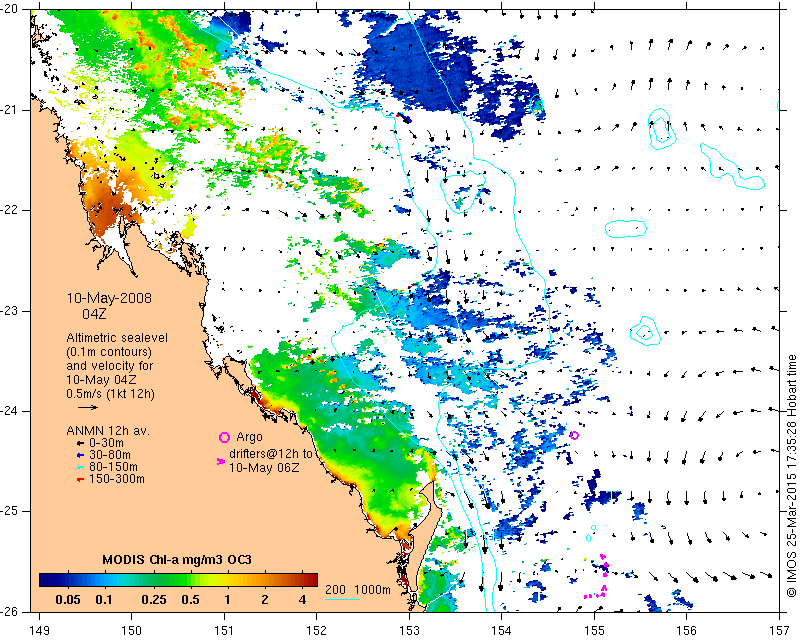Click the cyan isobath legend line sample
The width and height of the screenshot is (800, 640).
tap(342, 599)
